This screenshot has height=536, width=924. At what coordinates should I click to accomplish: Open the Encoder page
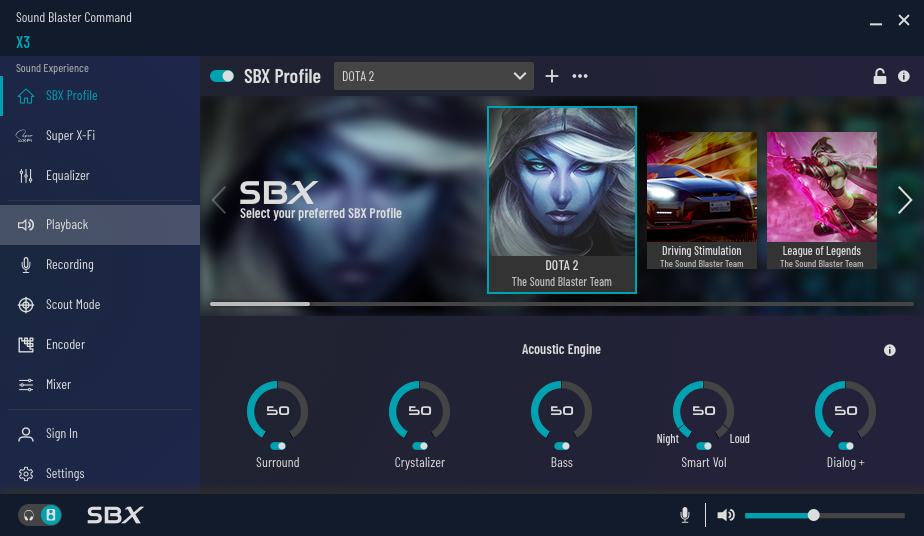100,345
